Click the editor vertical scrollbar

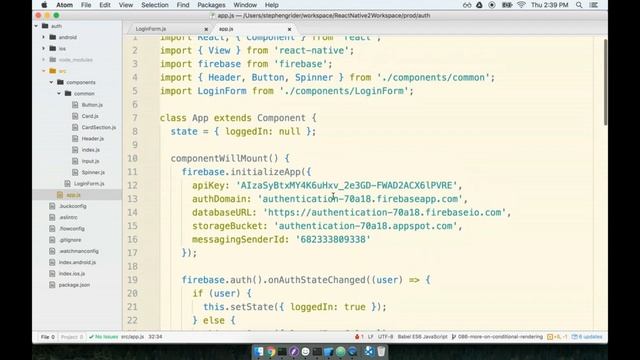click(x=605, y=82)
